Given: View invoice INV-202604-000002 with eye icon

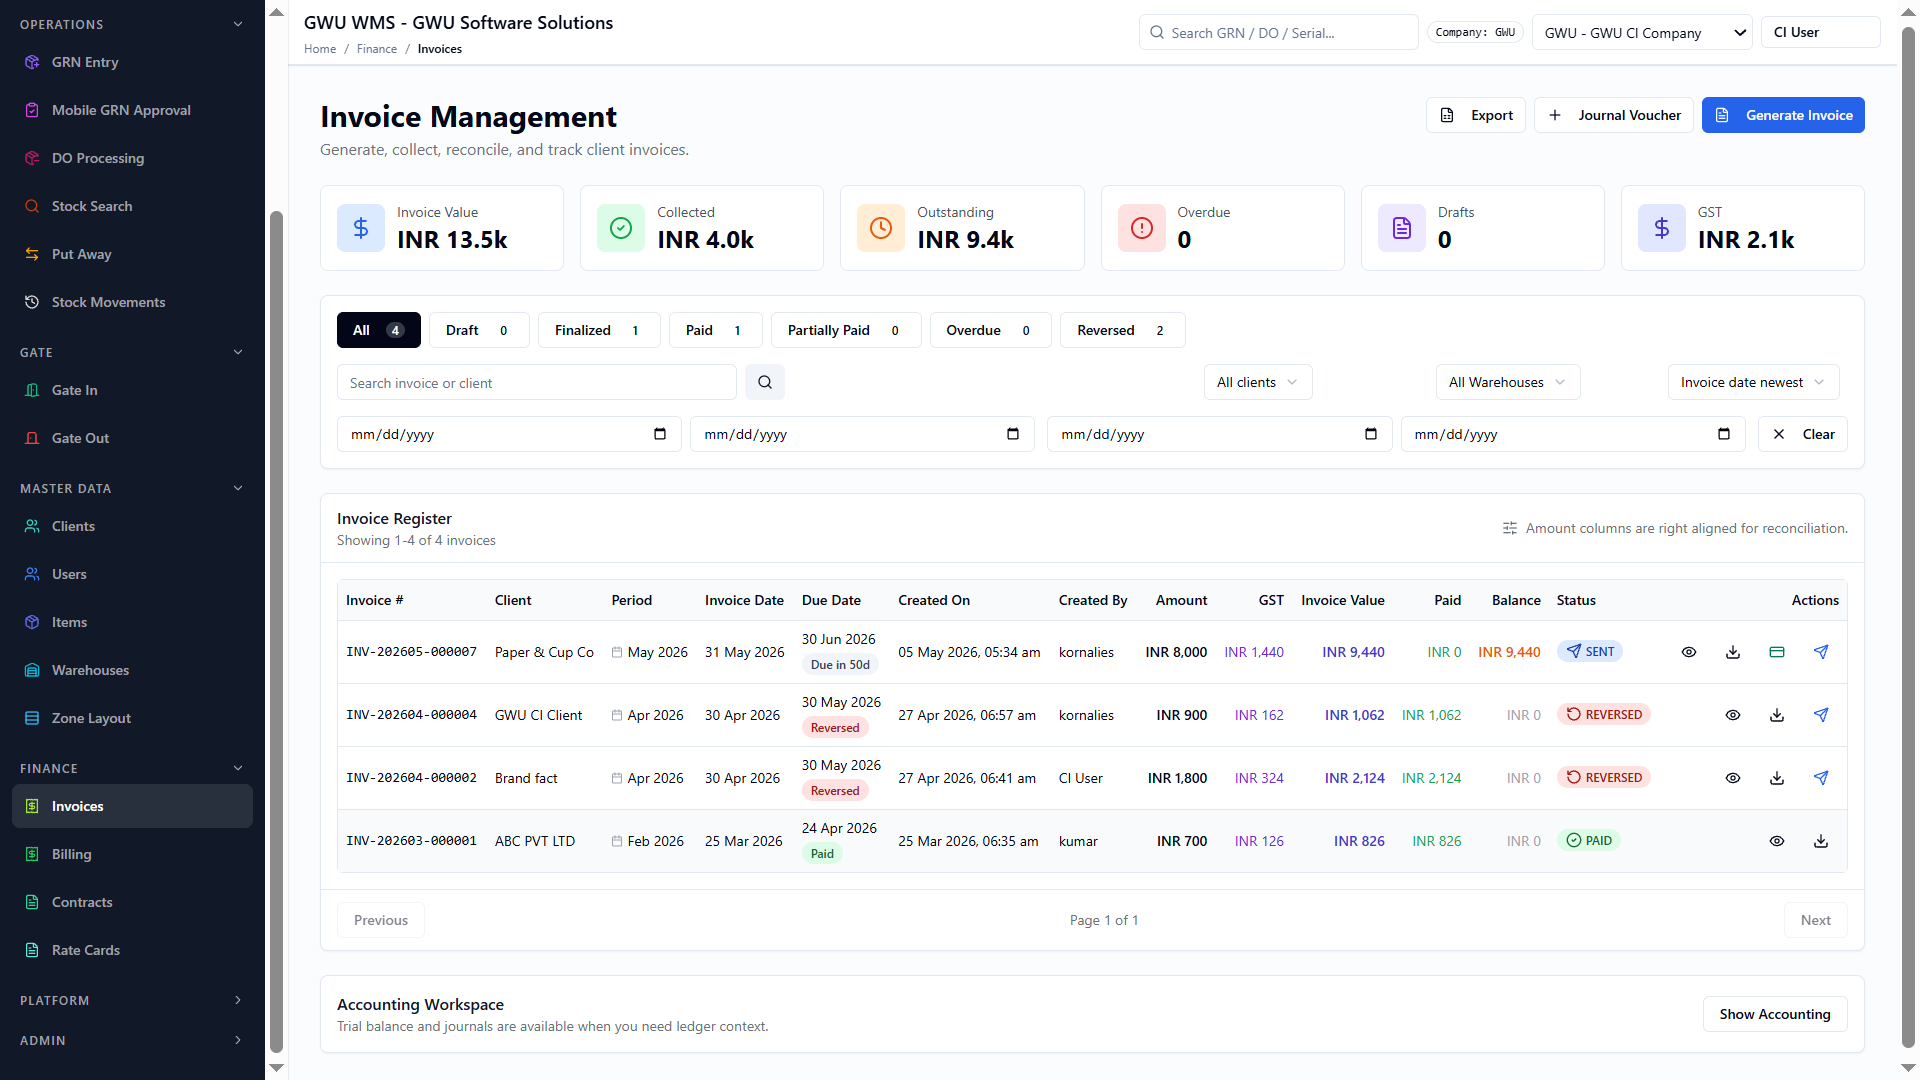Looking at the screenshot, I should [1733, 778].
